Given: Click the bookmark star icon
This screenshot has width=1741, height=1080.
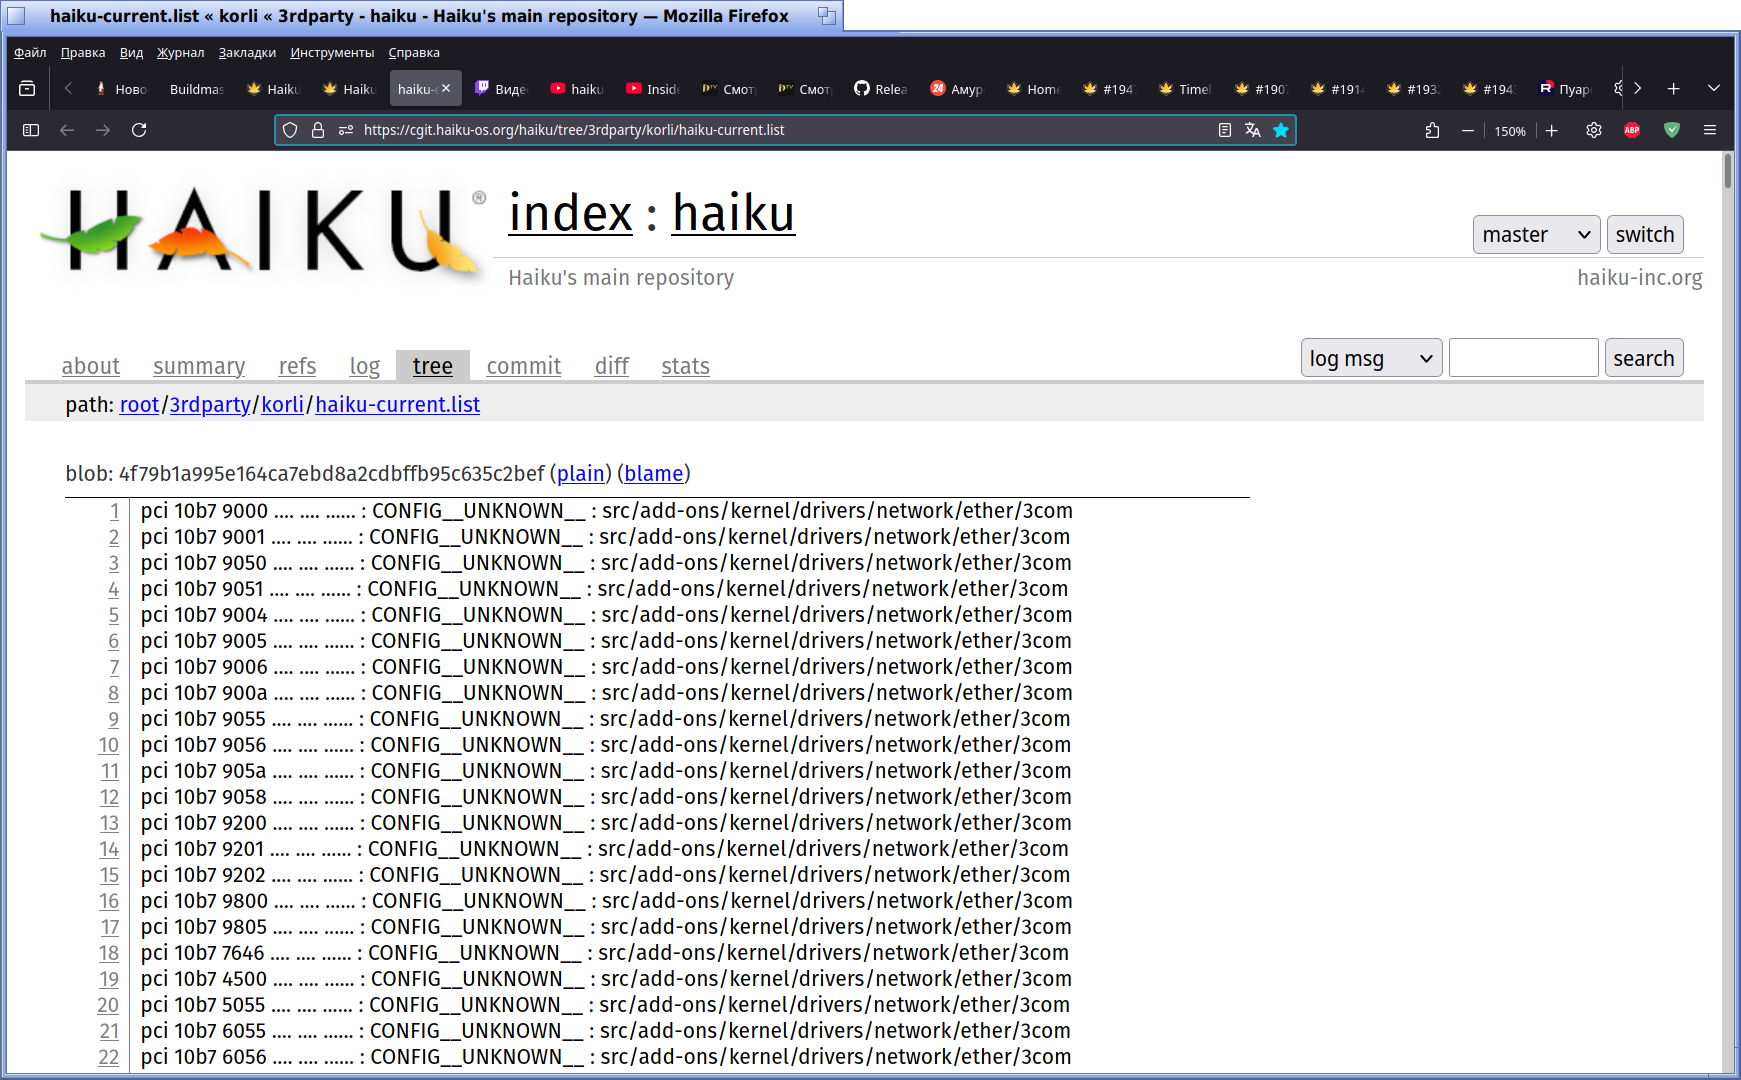Looking at the screenshot, I should coord(1280,130).
